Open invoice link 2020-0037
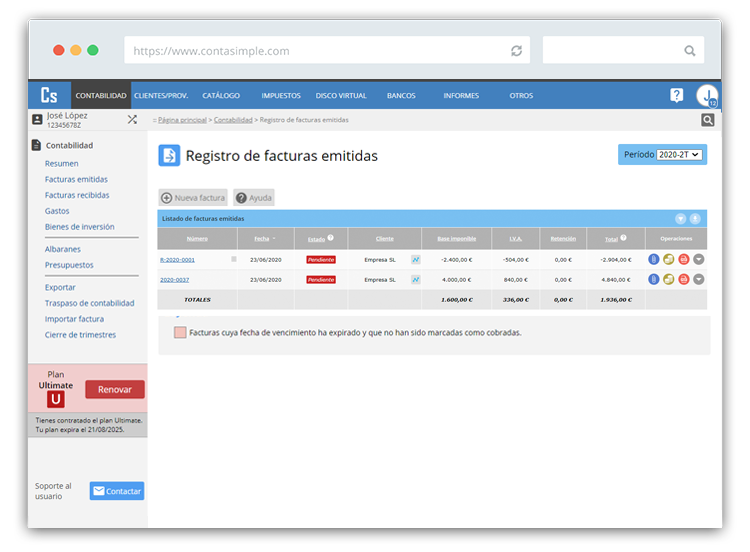 click(x=175, y=280)
